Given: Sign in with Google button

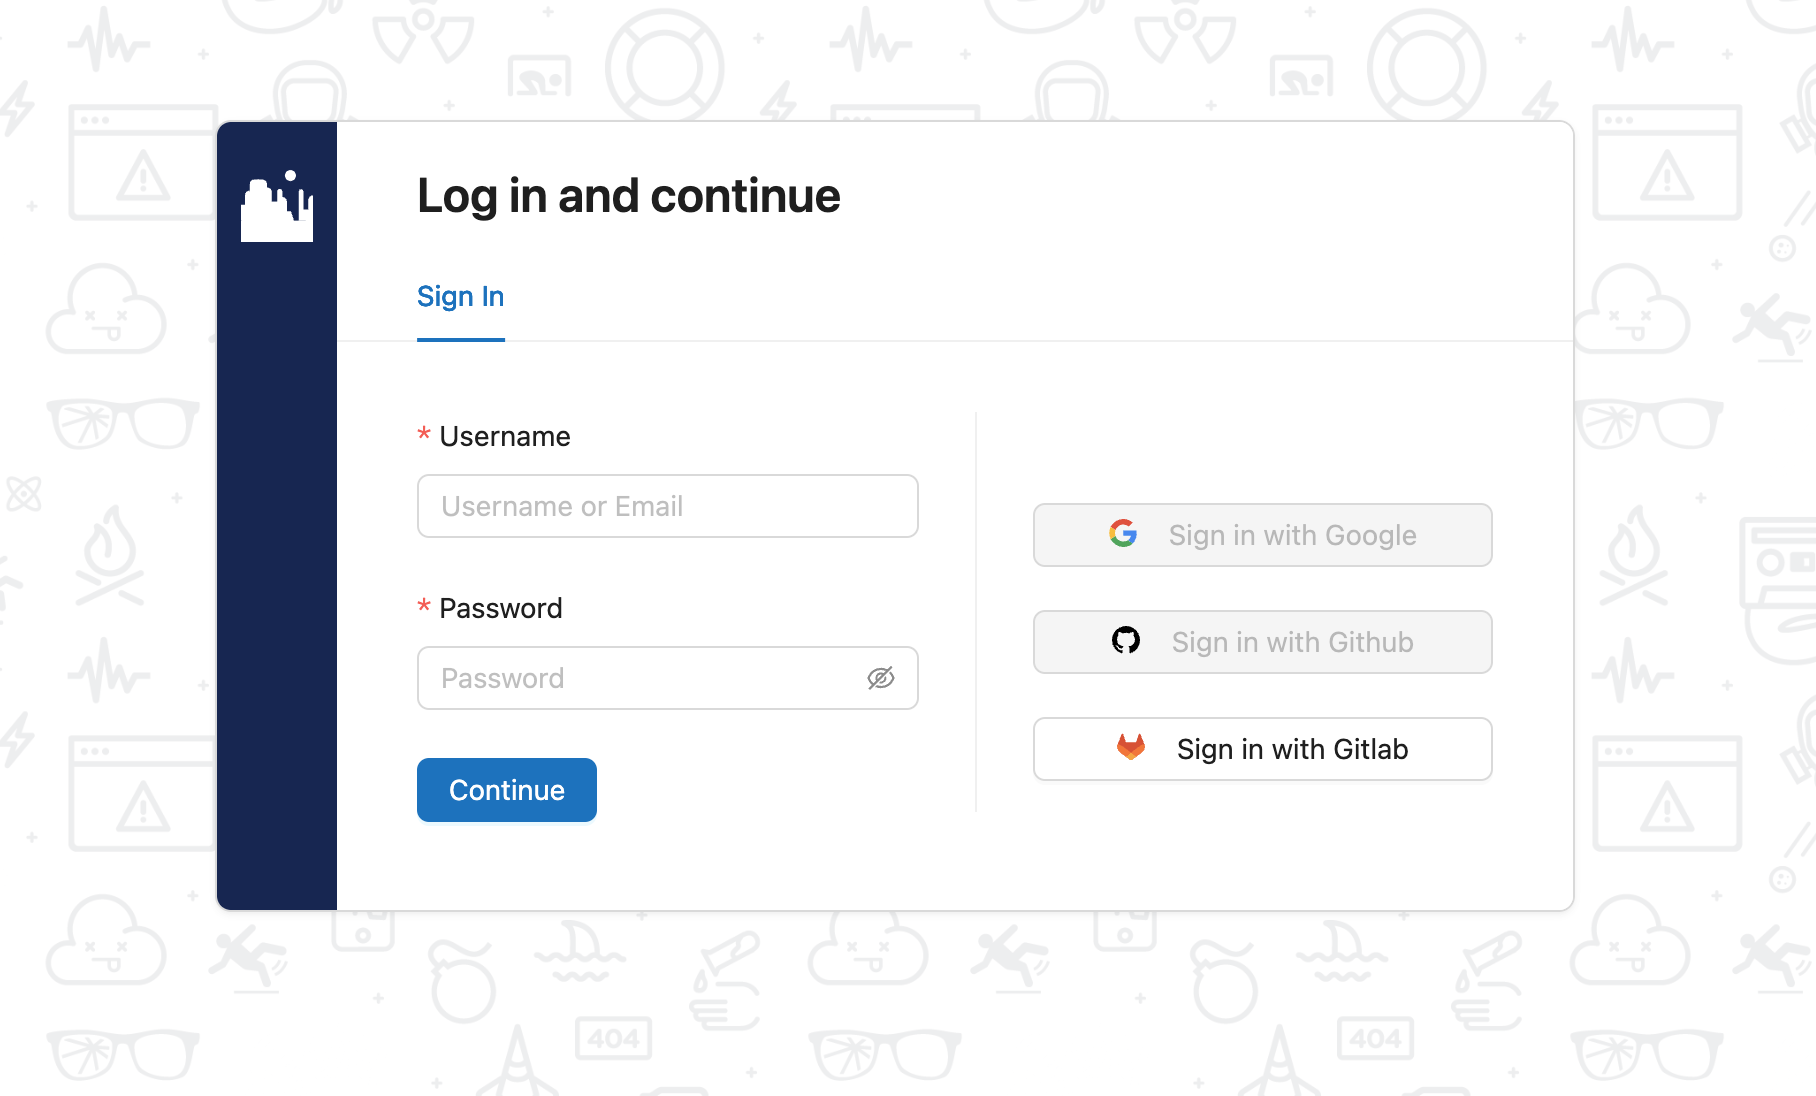Looking at the screenshot, I should coord(1263,535).
